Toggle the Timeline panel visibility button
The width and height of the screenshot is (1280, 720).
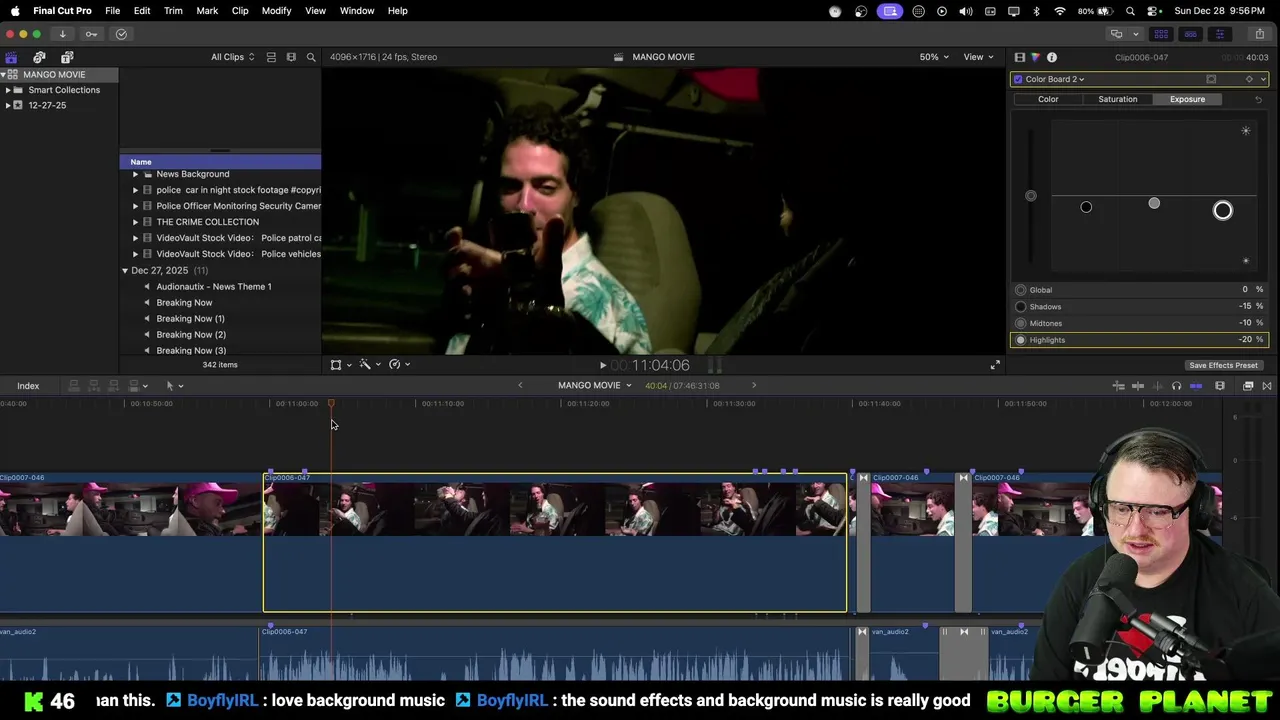point(1190,34)
